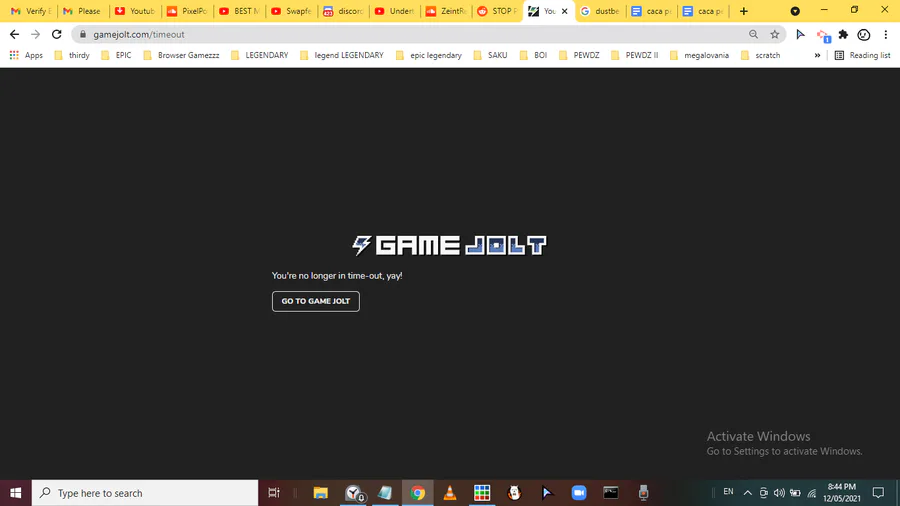Open the thirdy bookmark folder
Viewport: 900px width, 506px height.
pos(72,55)
